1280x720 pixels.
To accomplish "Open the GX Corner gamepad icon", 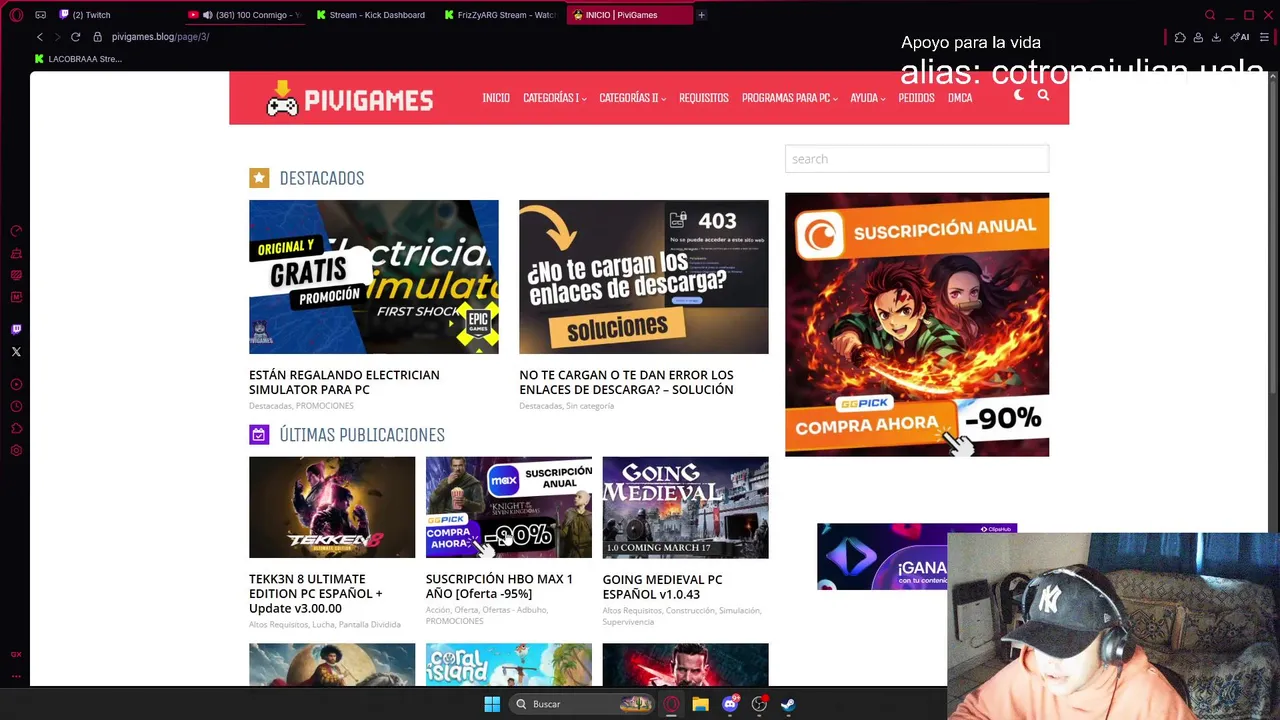I will (40, 15).
